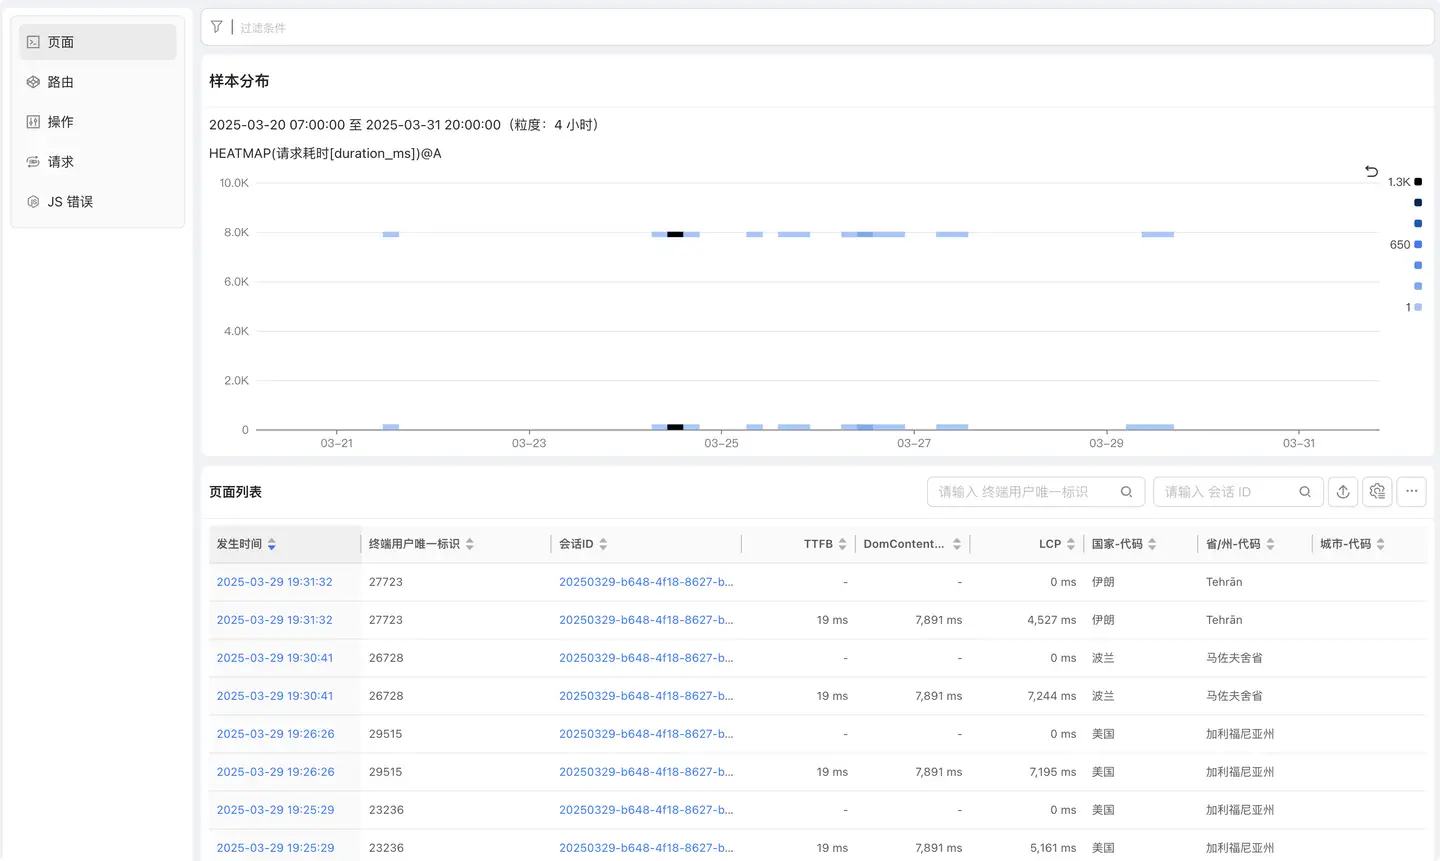1440x861 pixels.
Task: Open the 路由 menu item
Action: (x=61, y=82)
